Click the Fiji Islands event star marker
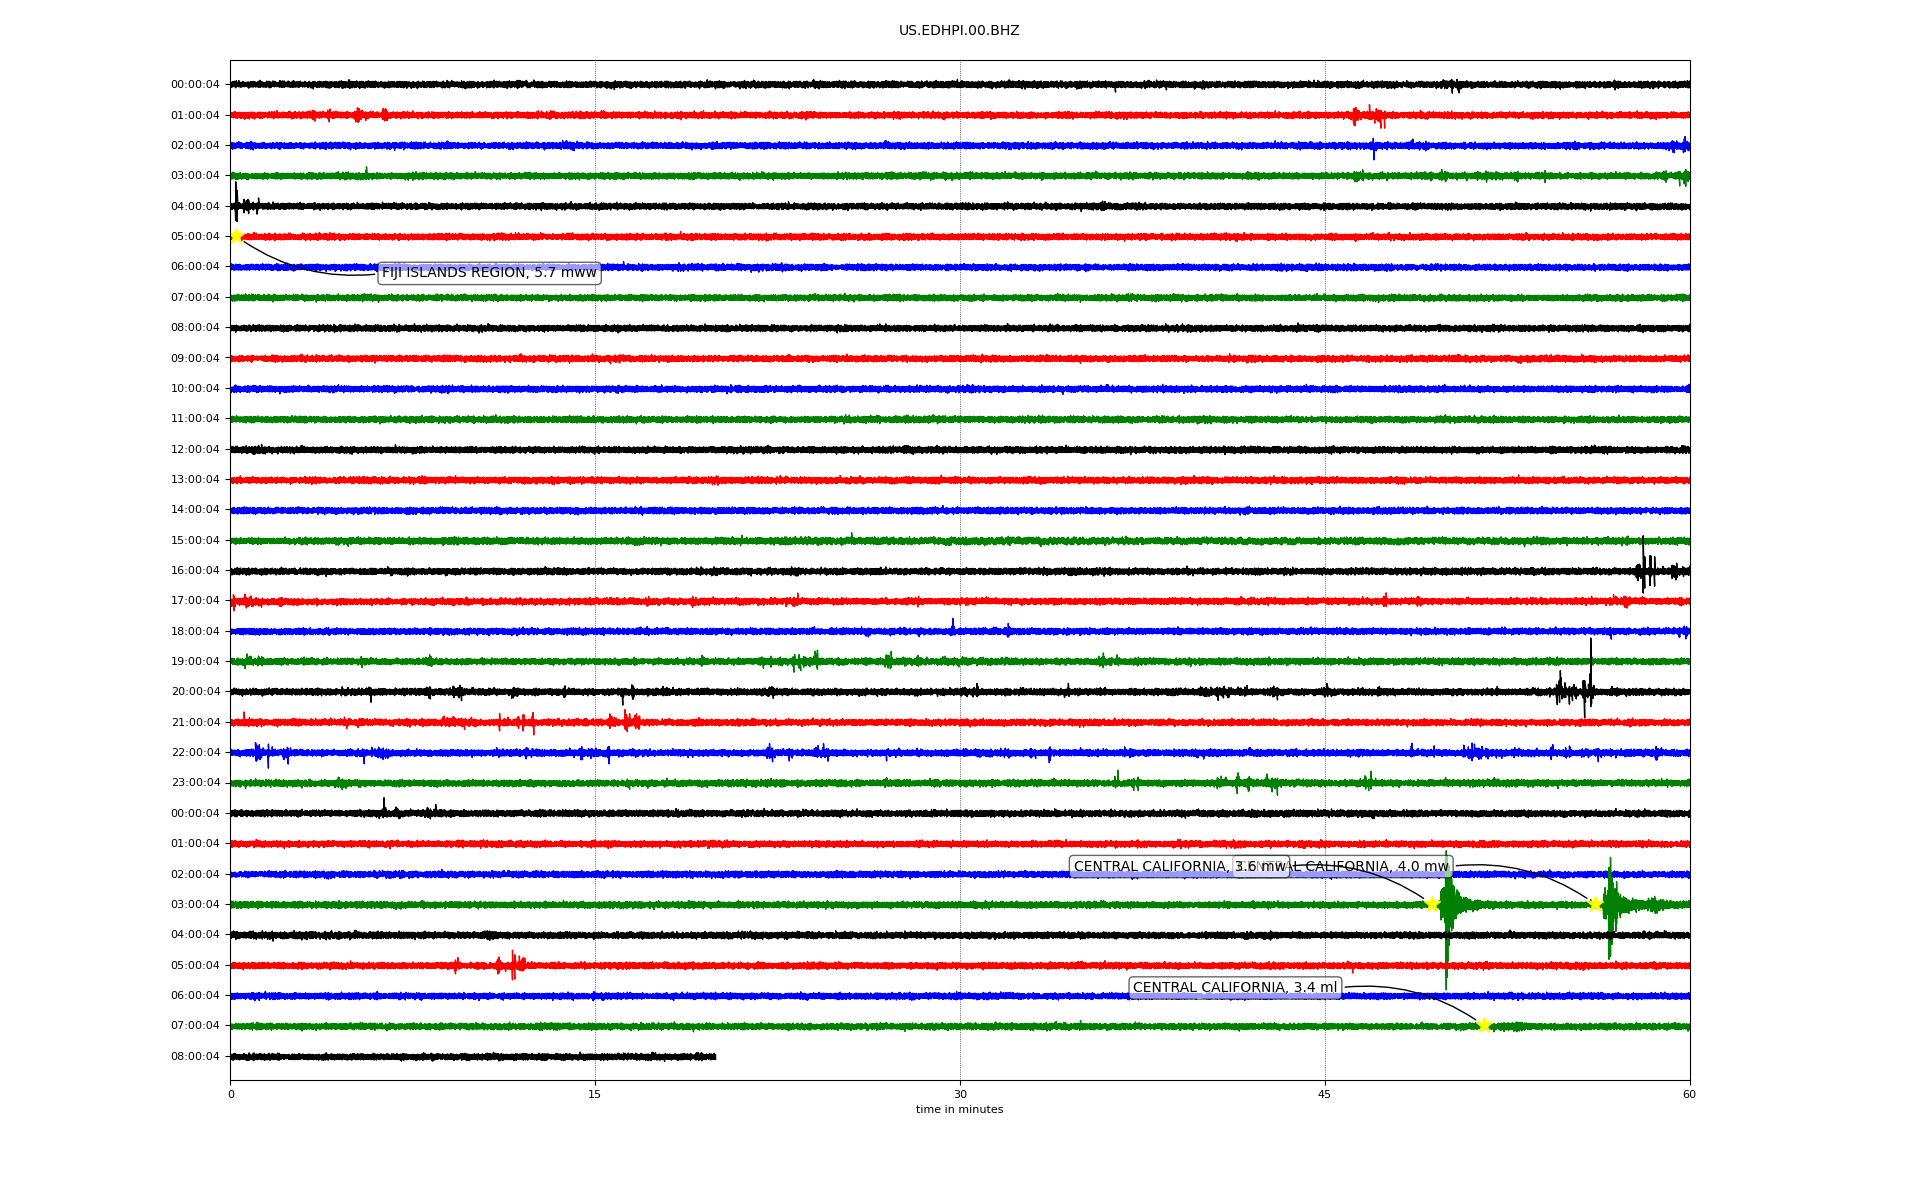The width and height of the screenshot is (1920, 1200). coord(237,236)
